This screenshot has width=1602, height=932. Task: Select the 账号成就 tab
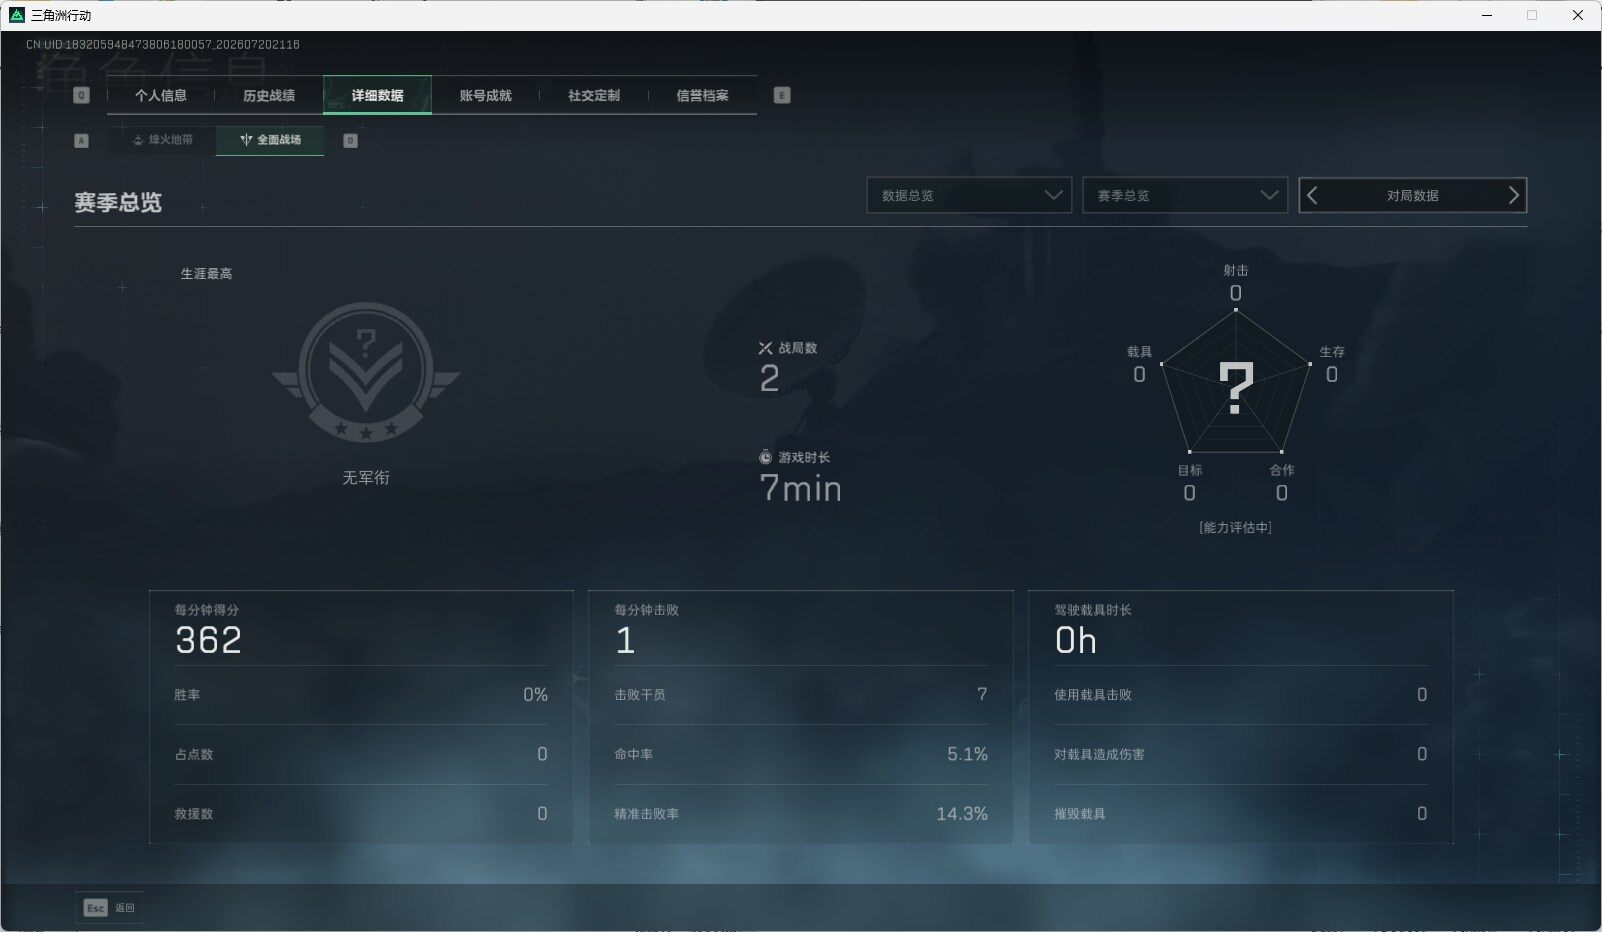click(486, 95)
